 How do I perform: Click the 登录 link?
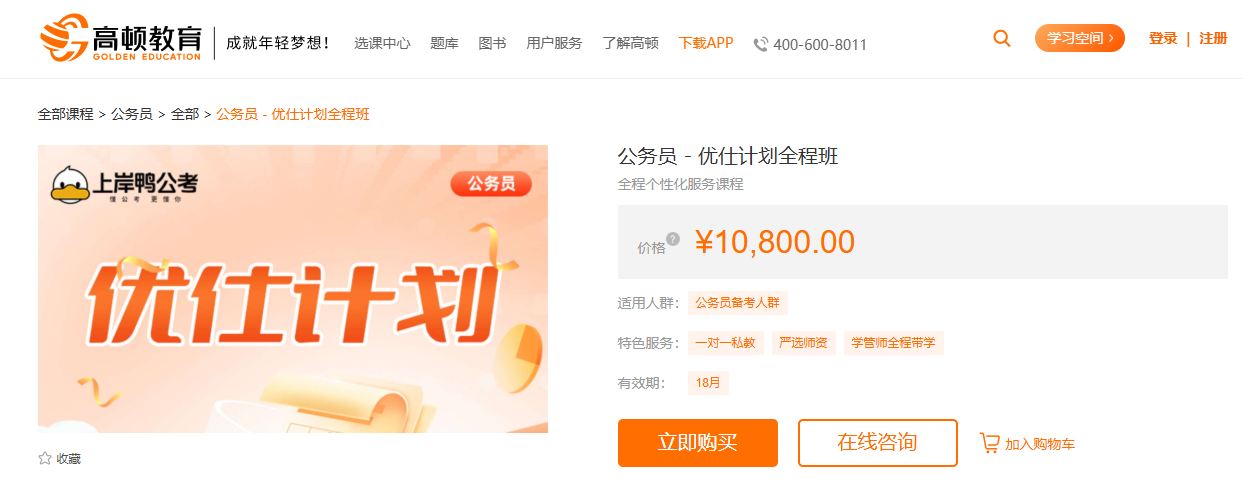click(x=1163, y=38)
